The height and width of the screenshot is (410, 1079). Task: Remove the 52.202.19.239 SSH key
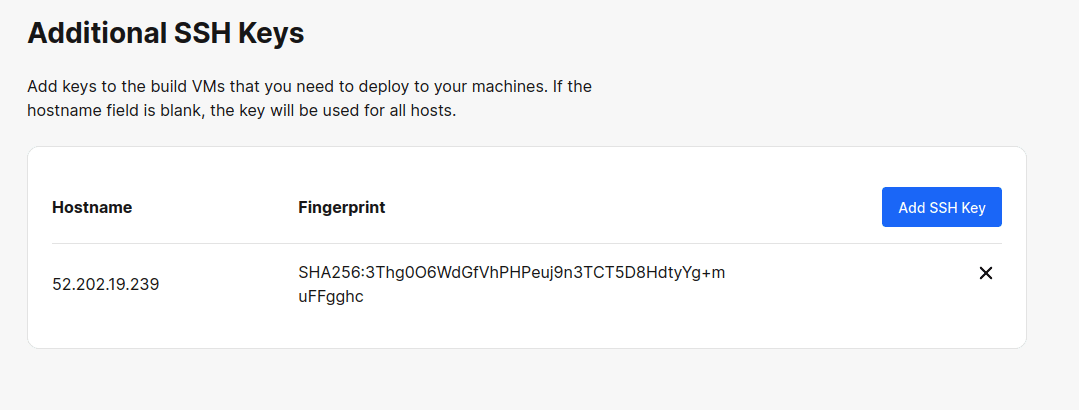985,273
